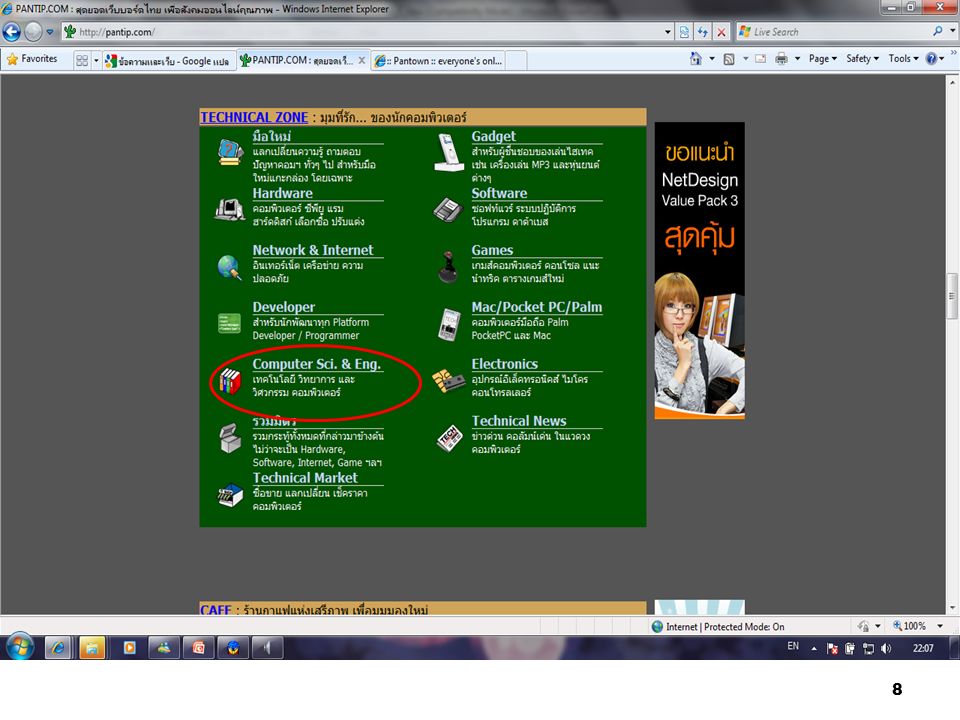Click the Technical Market stall icon
This screenshot has width=960, height=720.
(230, 495)
